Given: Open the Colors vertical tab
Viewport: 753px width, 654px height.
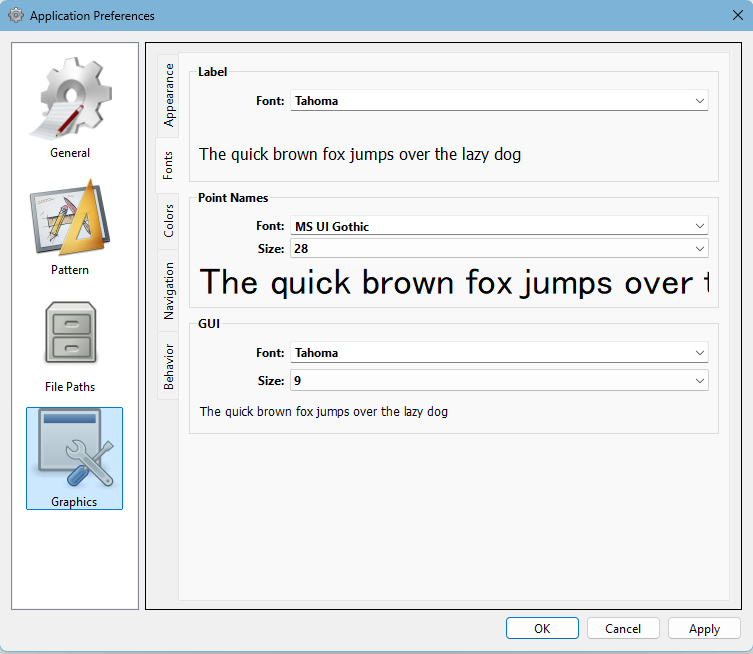Looking at the screenshot, I should 168,222.
